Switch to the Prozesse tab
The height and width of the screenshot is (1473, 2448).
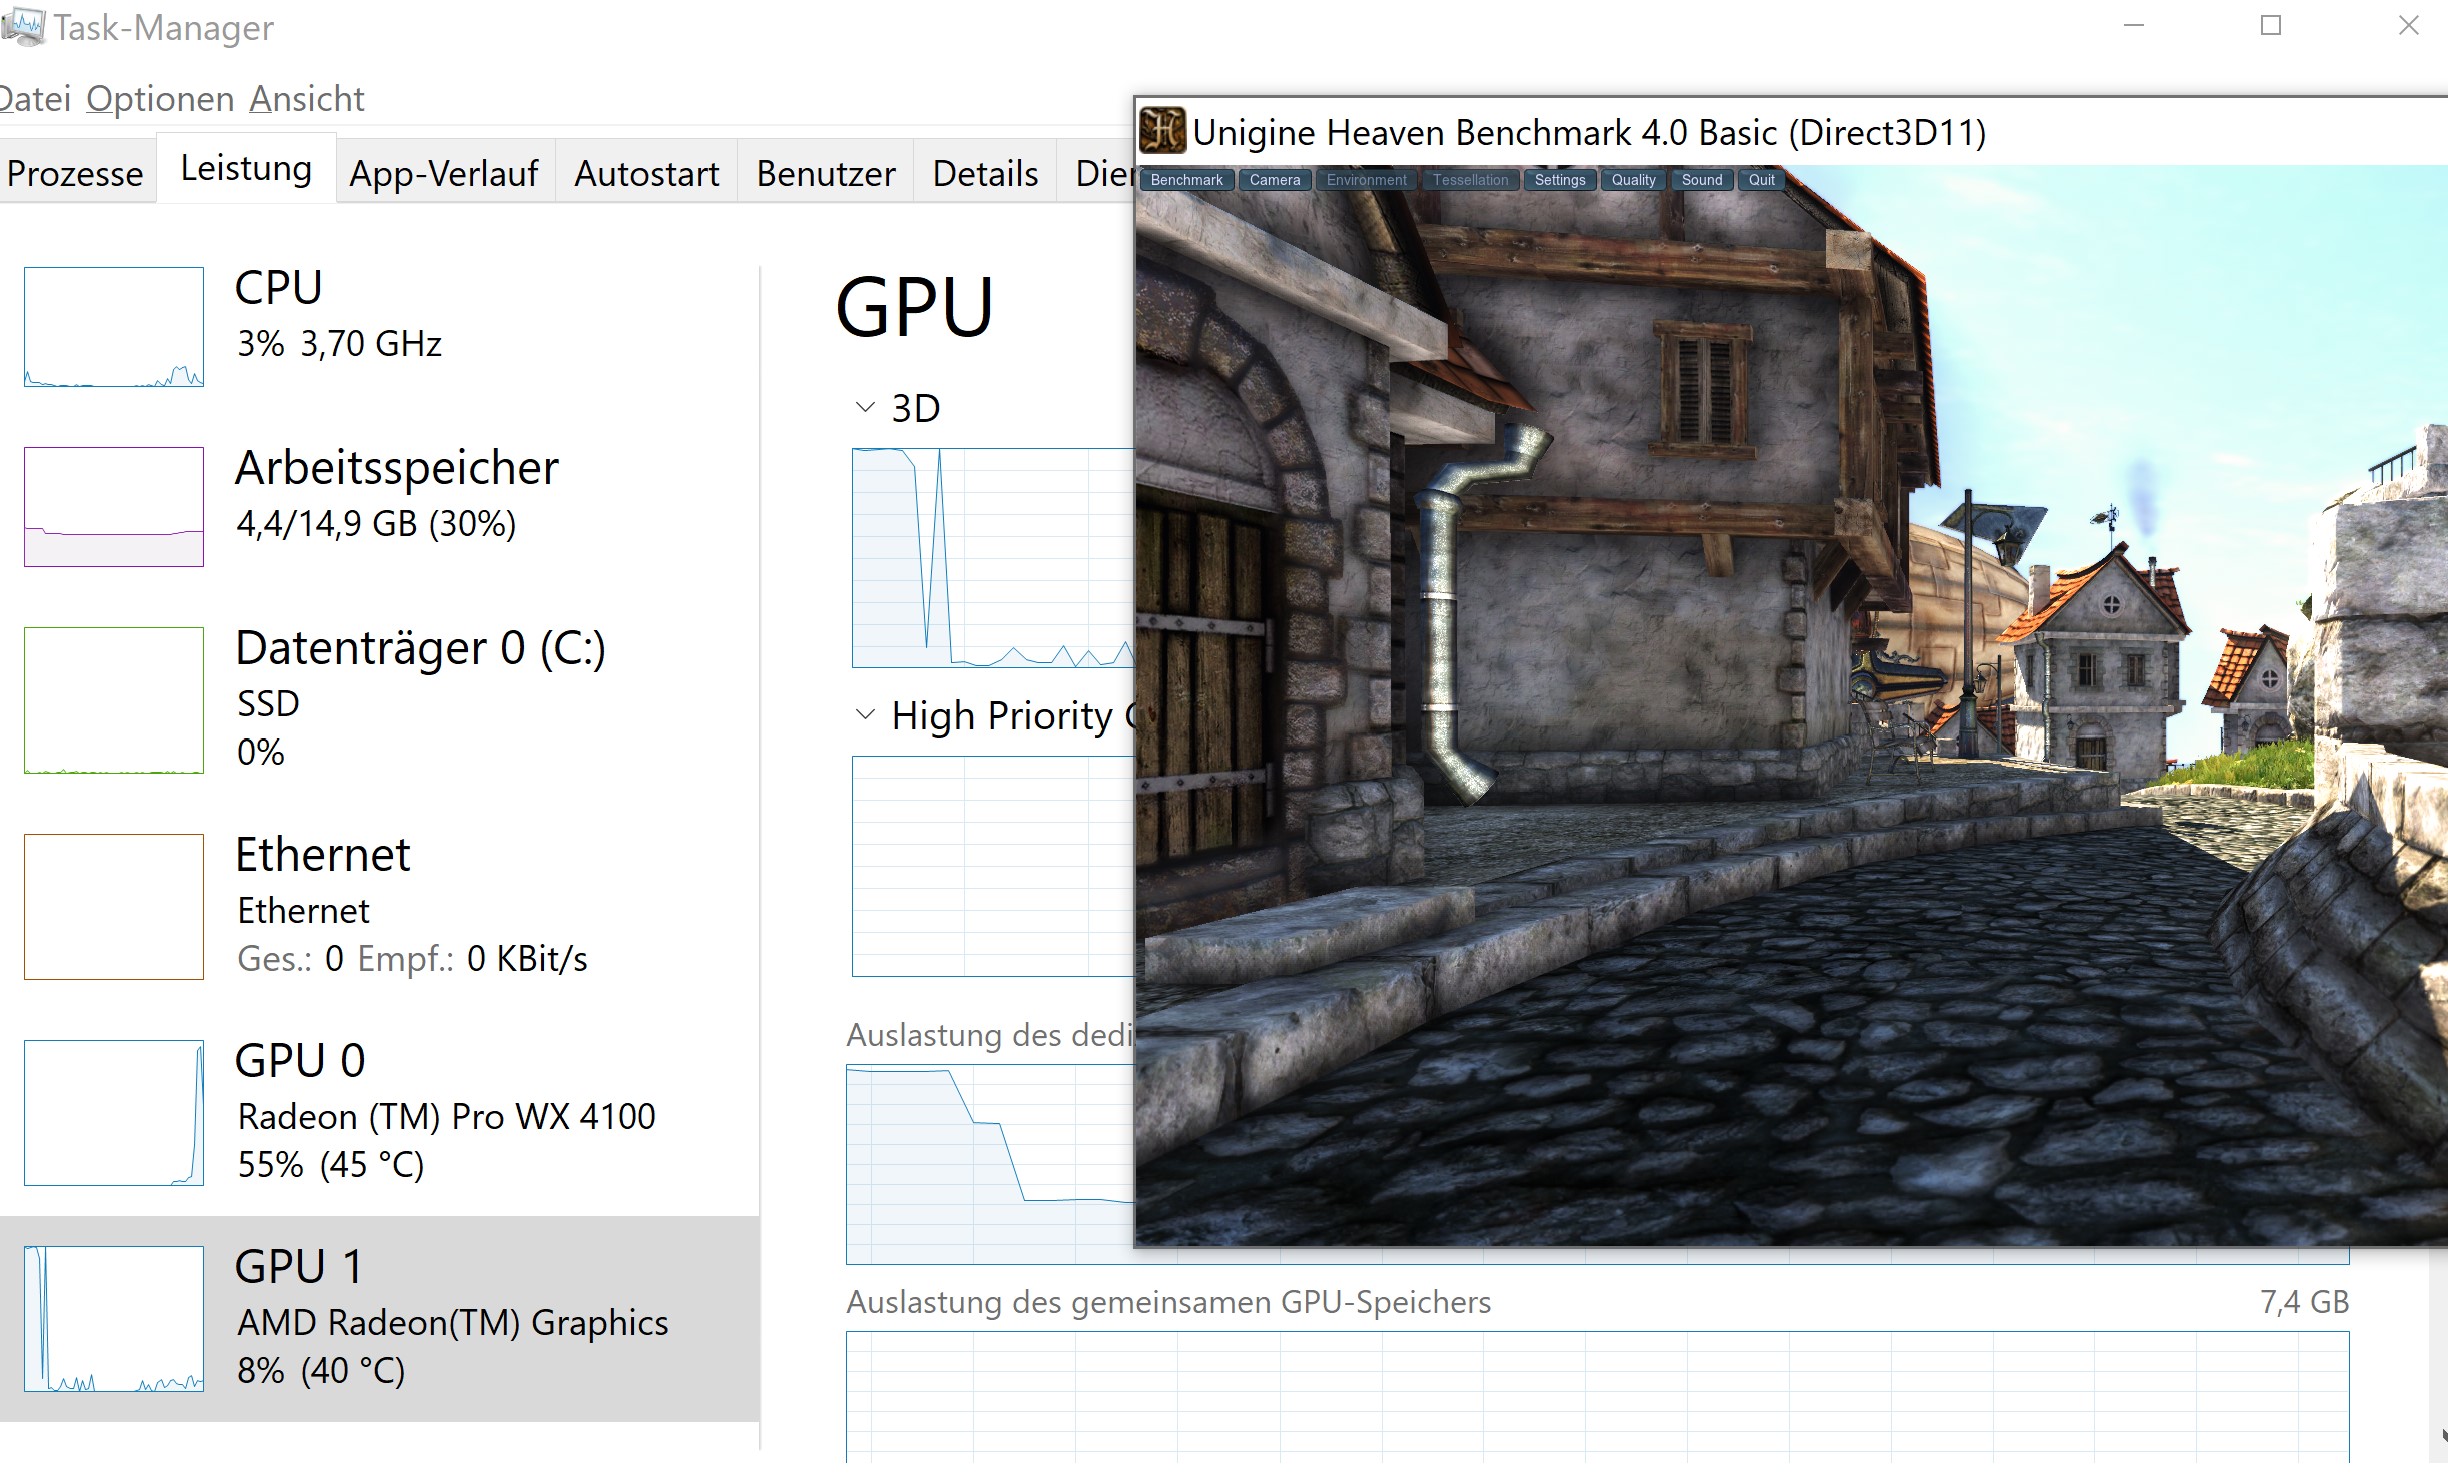click(75, 174)
